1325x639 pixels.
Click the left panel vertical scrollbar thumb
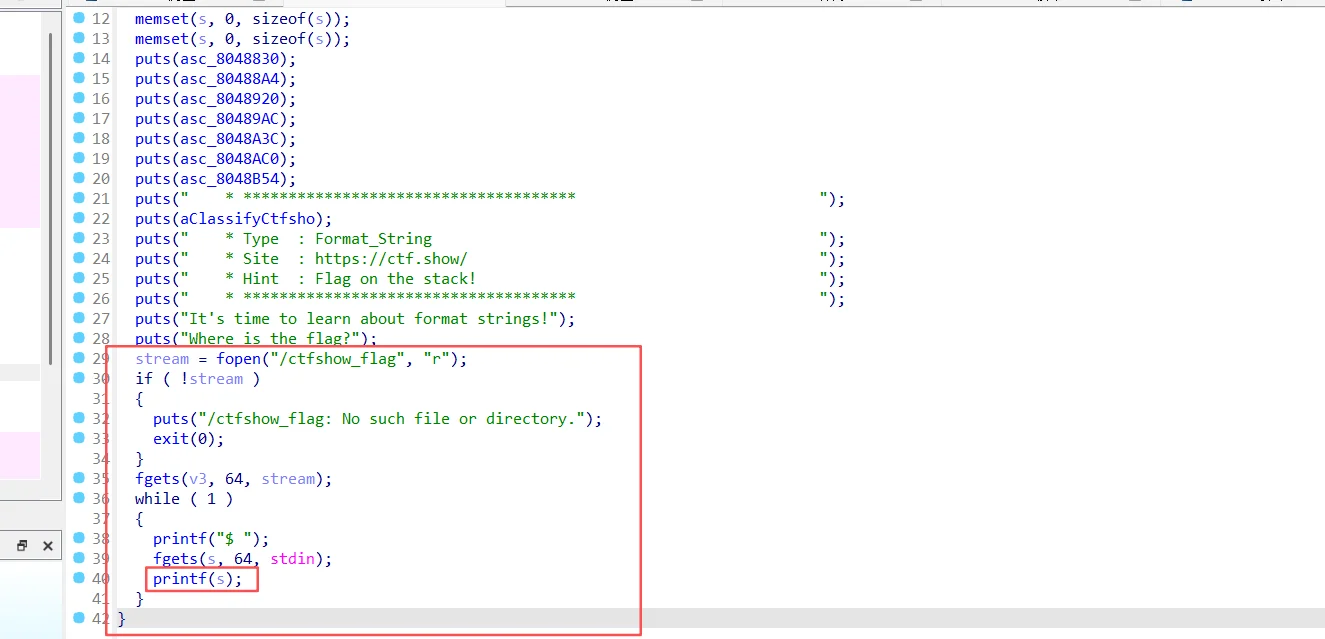[x=50, y=200]
